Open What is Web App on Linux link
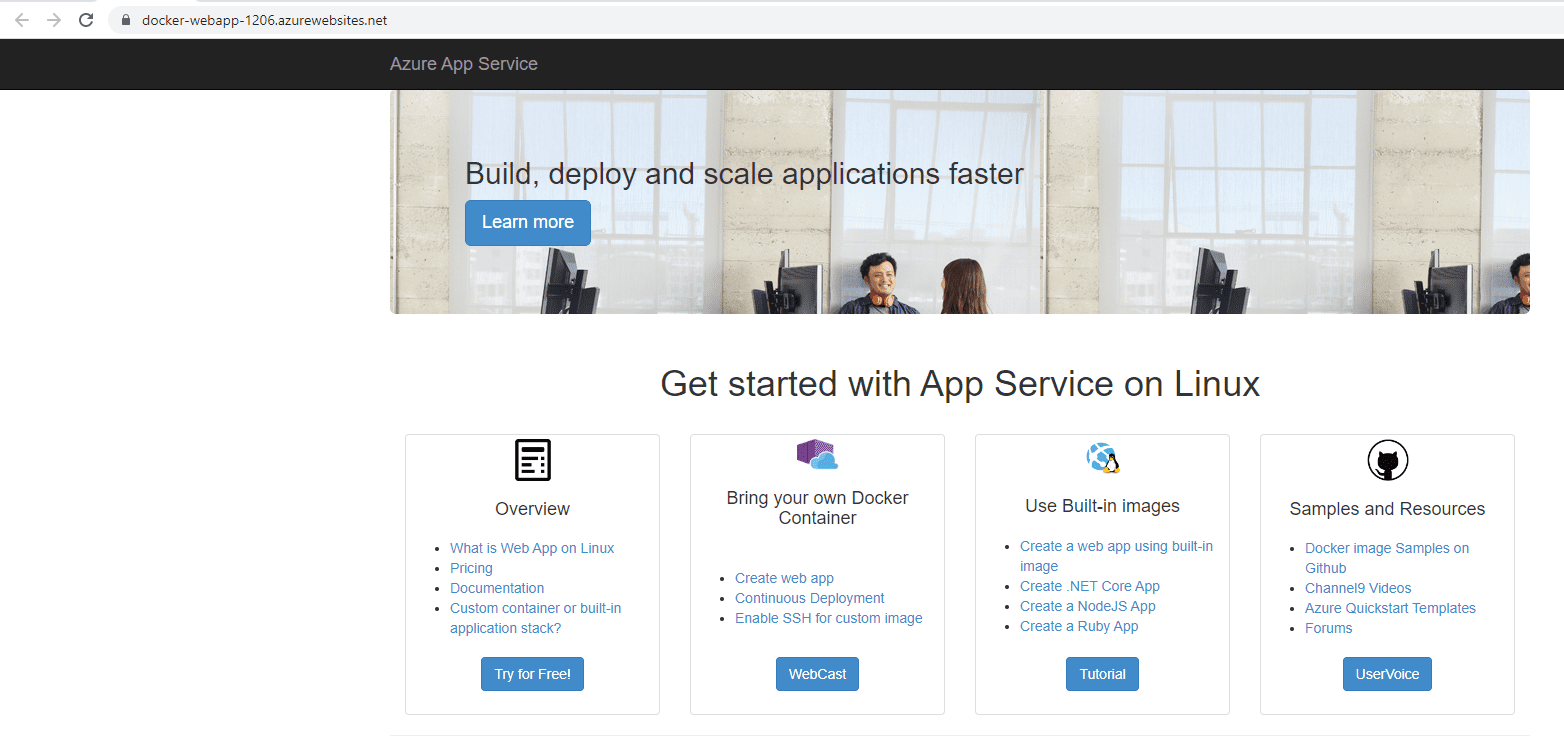The width and height of the screenshot is (1564, 747). click(532, 548)
